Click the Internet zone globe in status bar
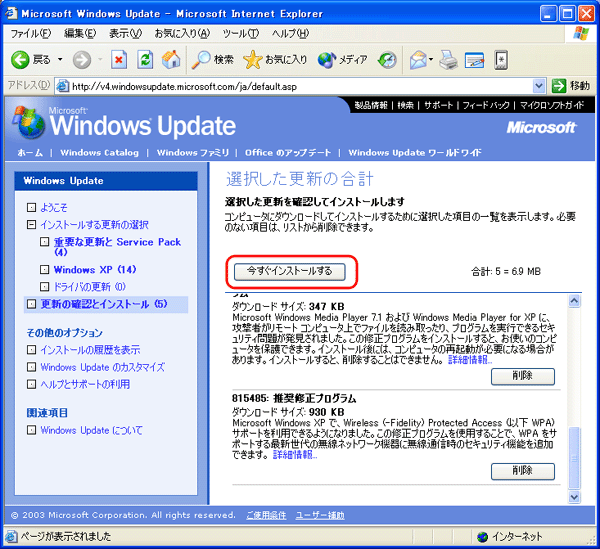Screen dimensions: 600x549 (x=483, y=537)
